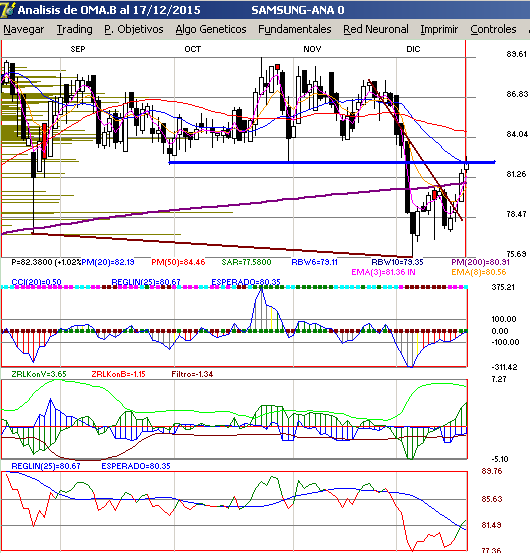Viewport: 530px width, 553px height.
Task: Click the DIC month label
Action: tap(413, 49)
